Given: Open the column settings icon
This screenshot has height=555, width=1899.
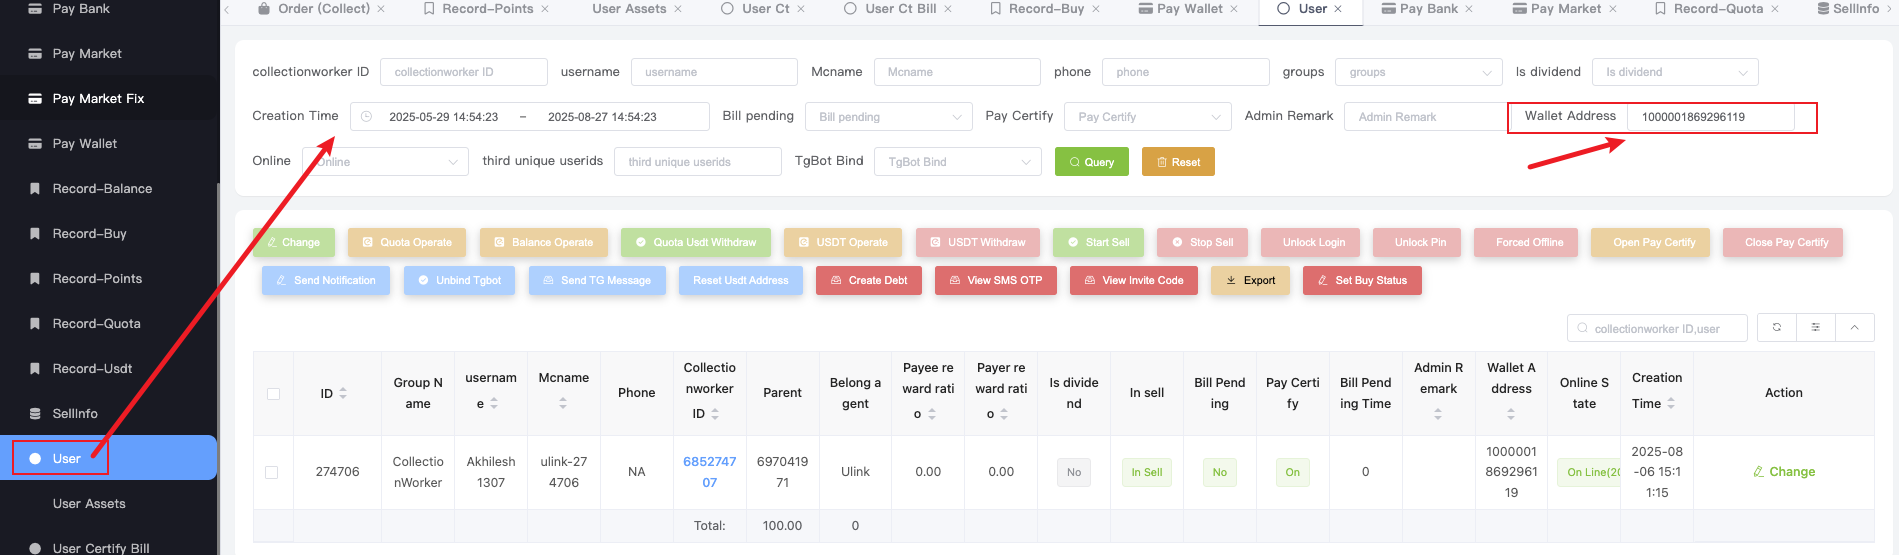Looking at the screenshot, I should (1815, 328).
